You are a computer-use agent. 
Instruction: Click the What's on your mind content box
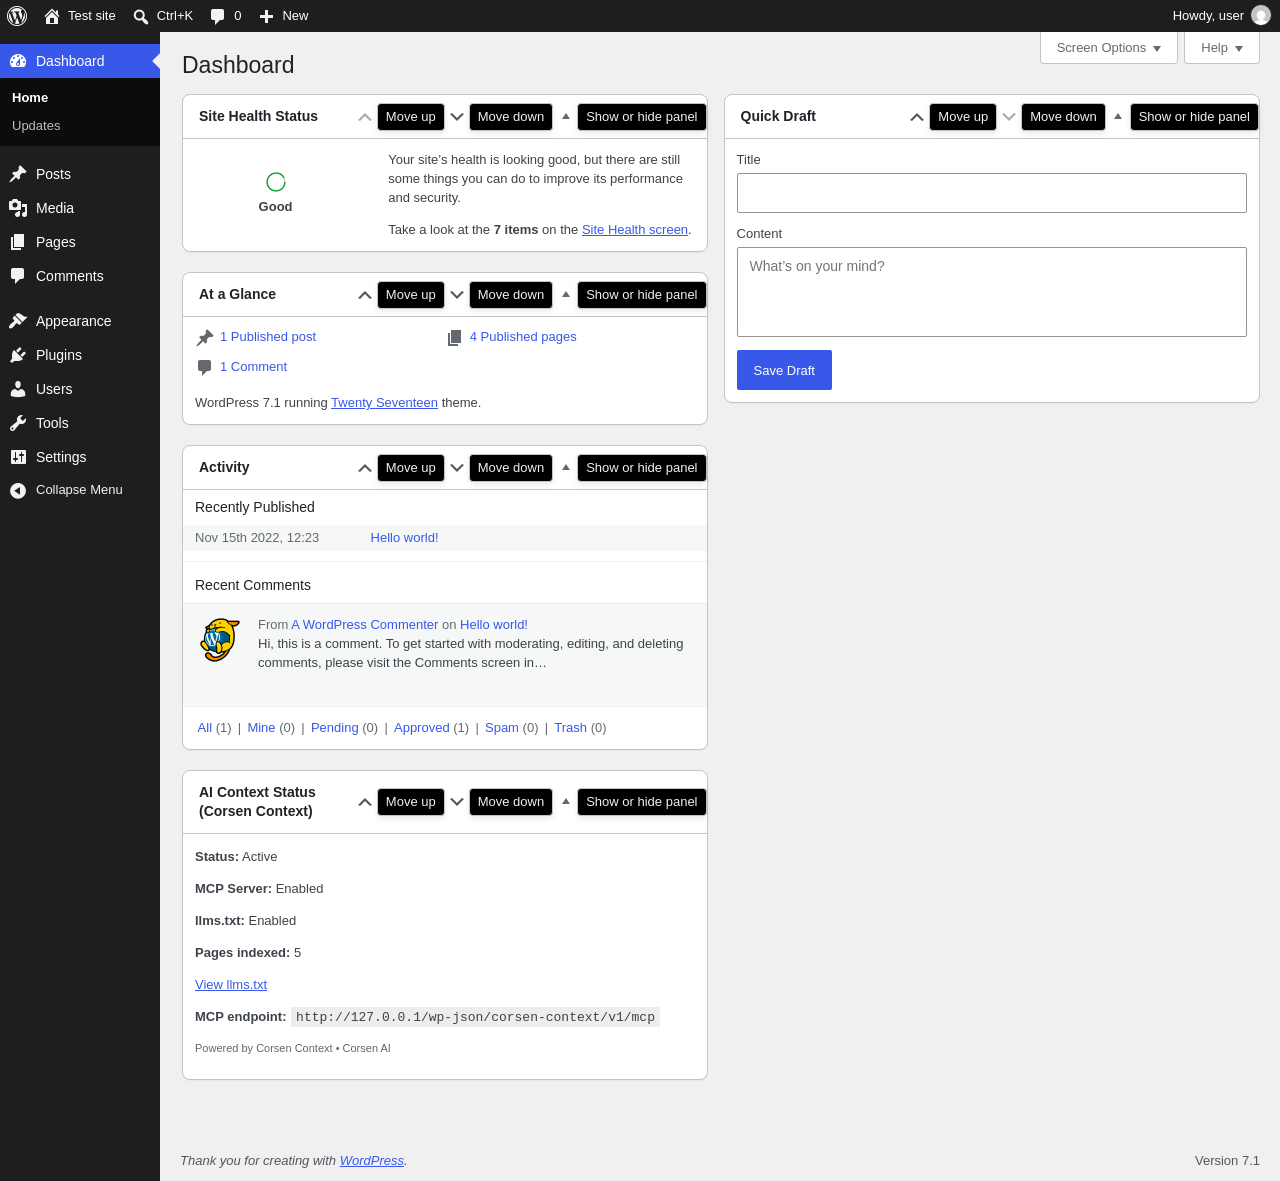(992, 292)
